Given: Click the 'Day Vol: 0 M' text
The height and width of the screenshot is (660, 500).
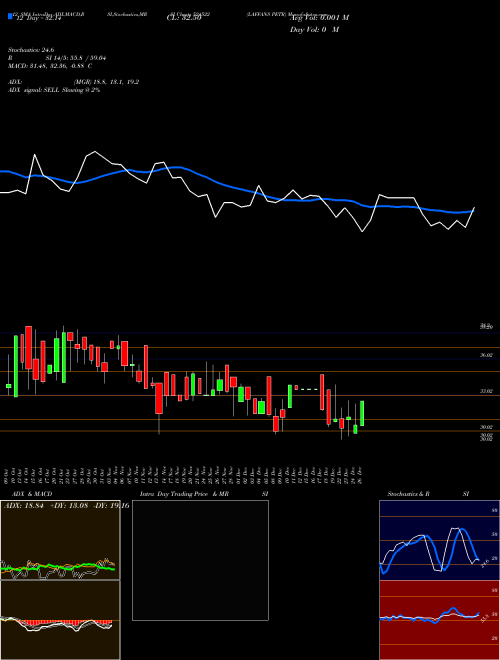Looking at the screenshot, I should [314, 29].
